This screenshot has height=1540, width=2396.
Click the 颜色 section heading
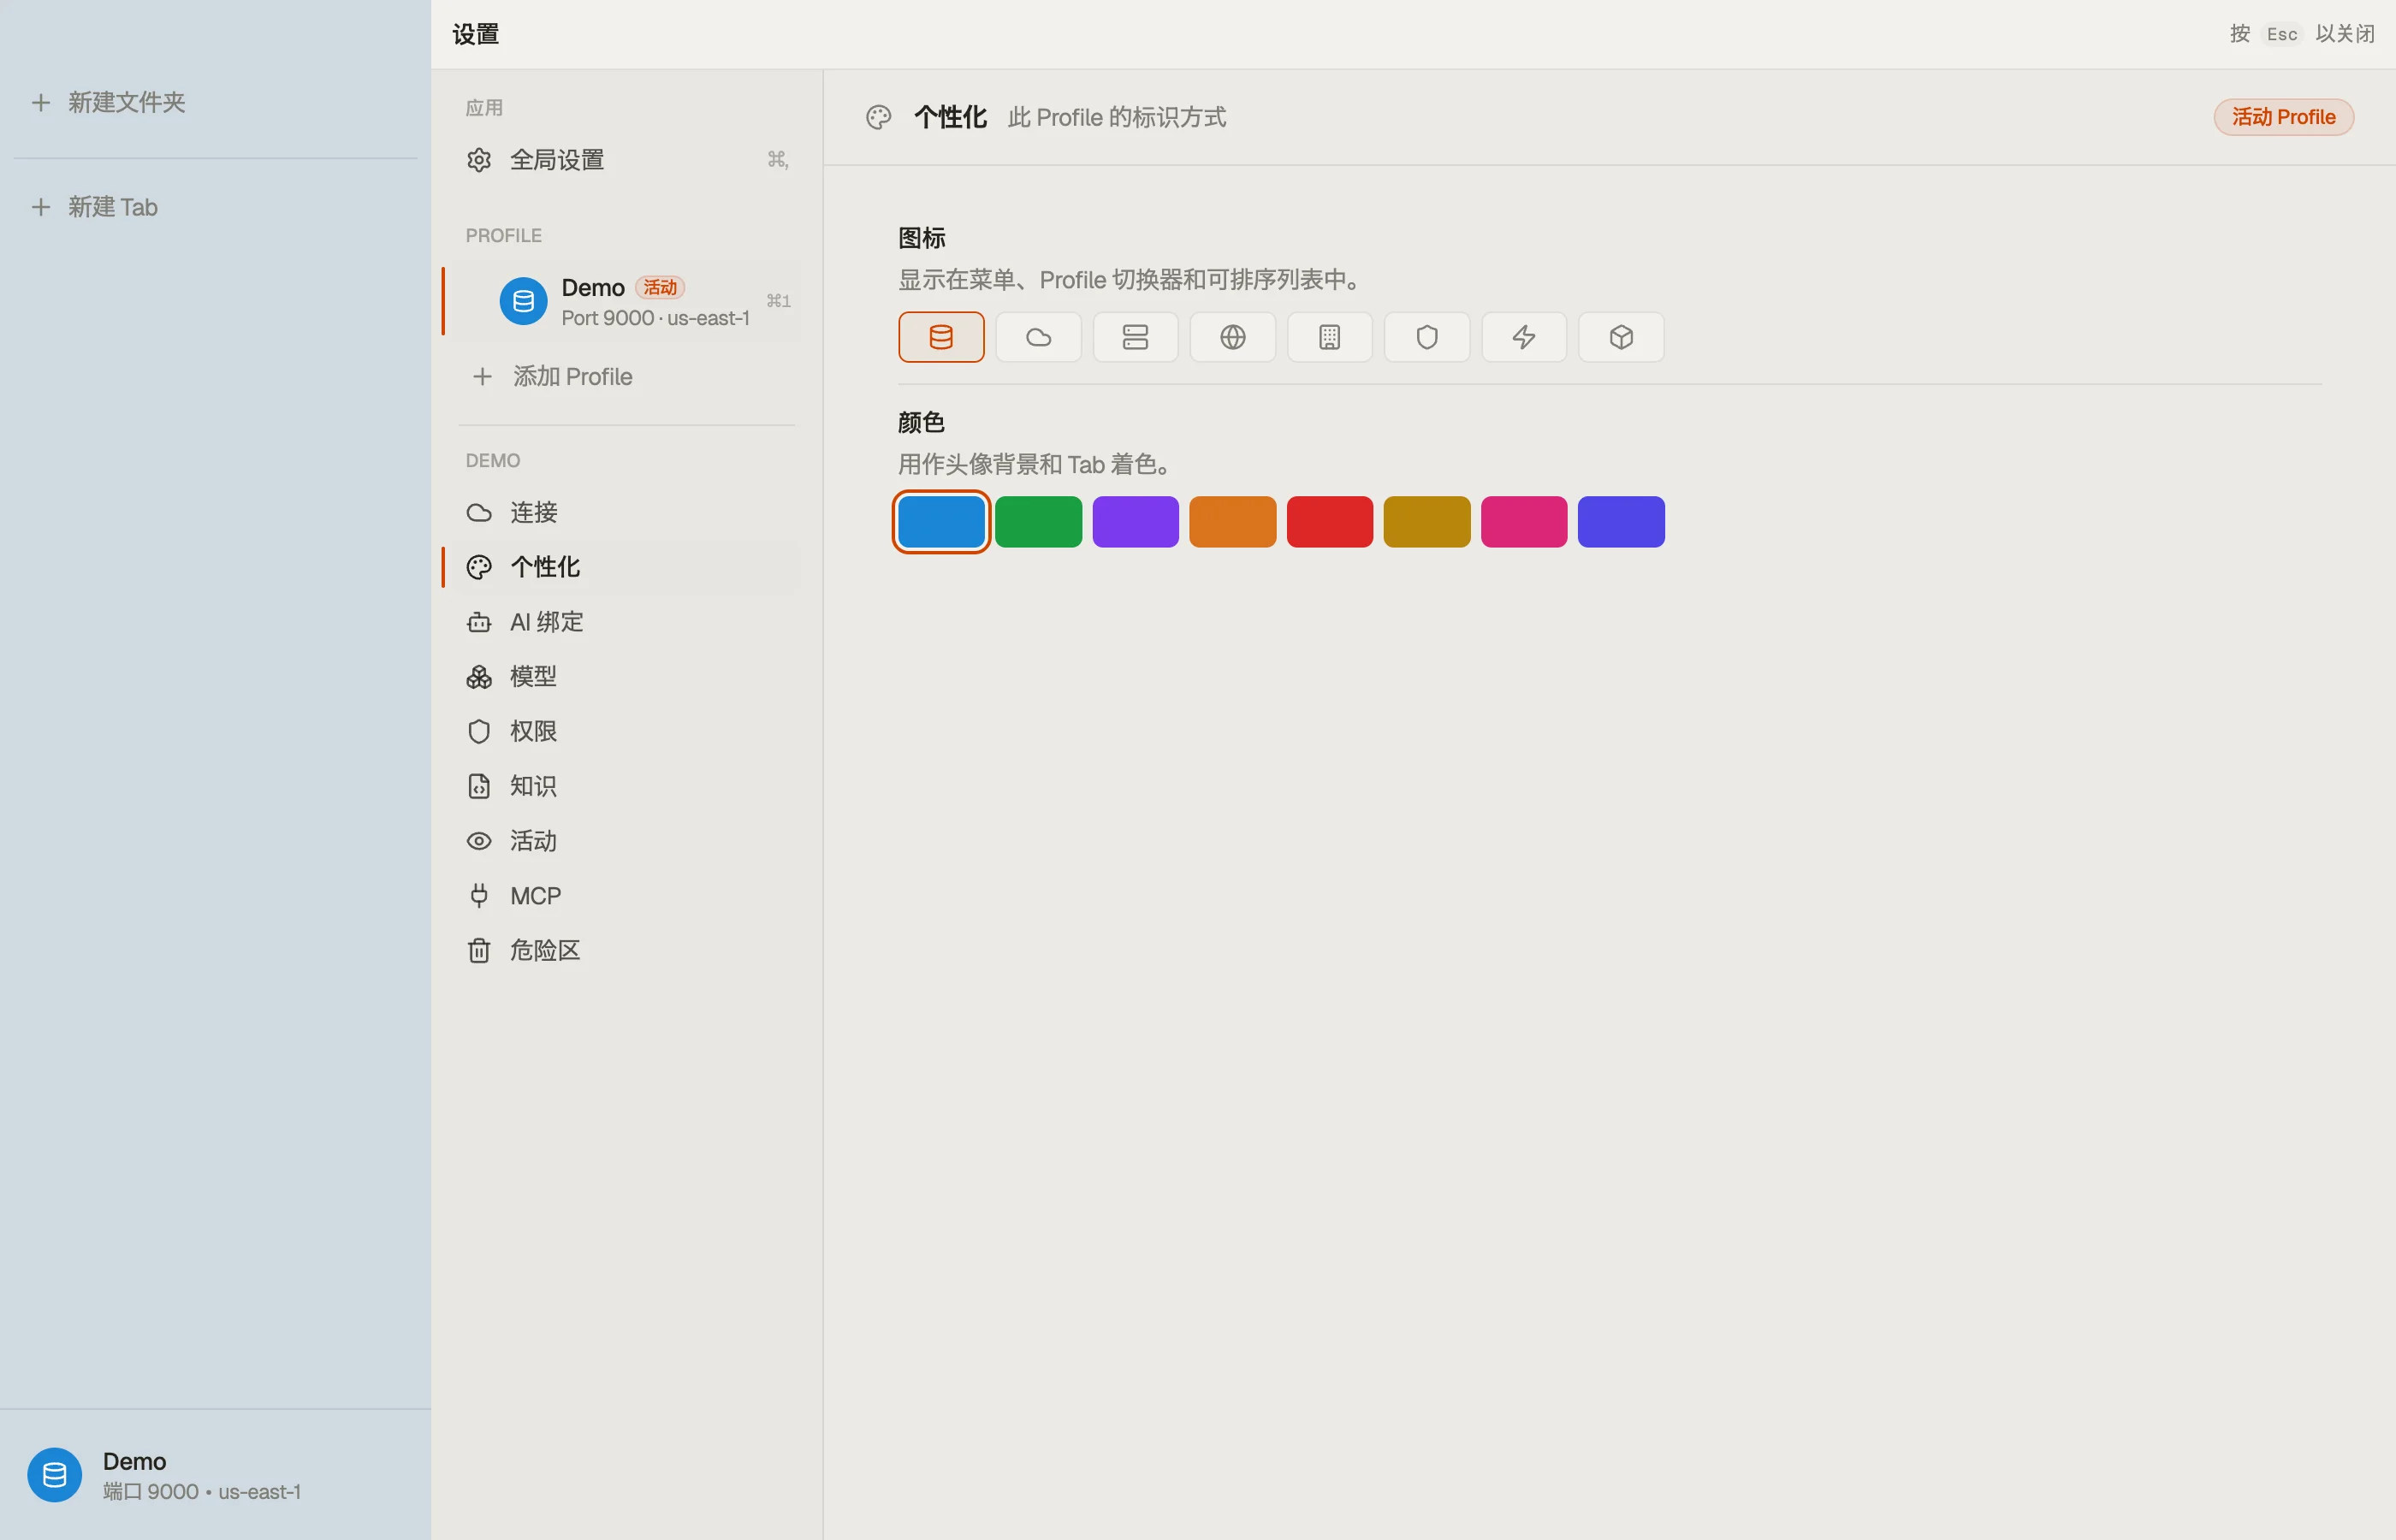coord(921,422)
